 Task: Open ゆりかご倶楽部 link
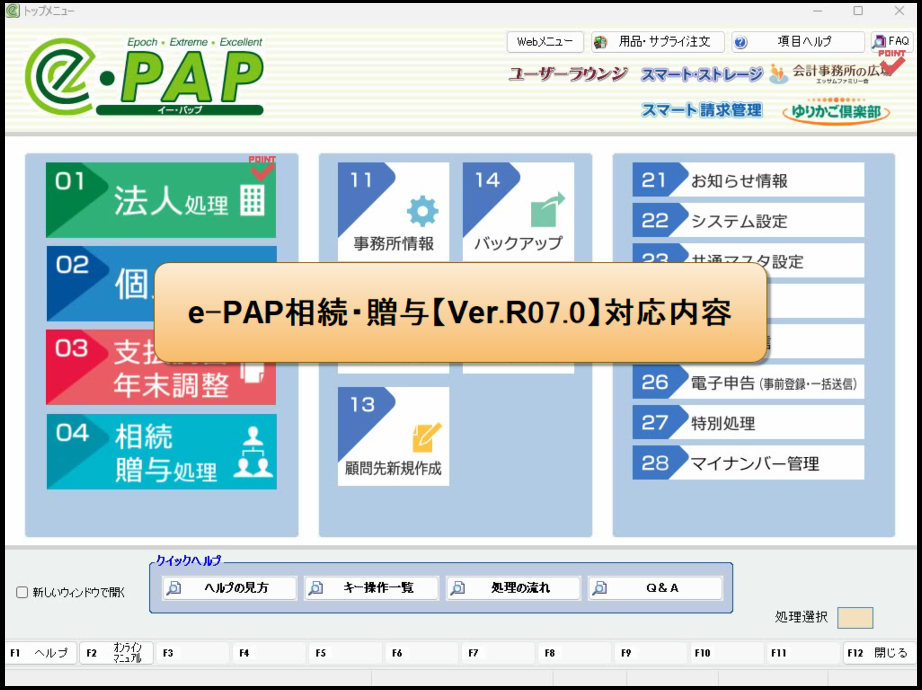pos(836,111)
